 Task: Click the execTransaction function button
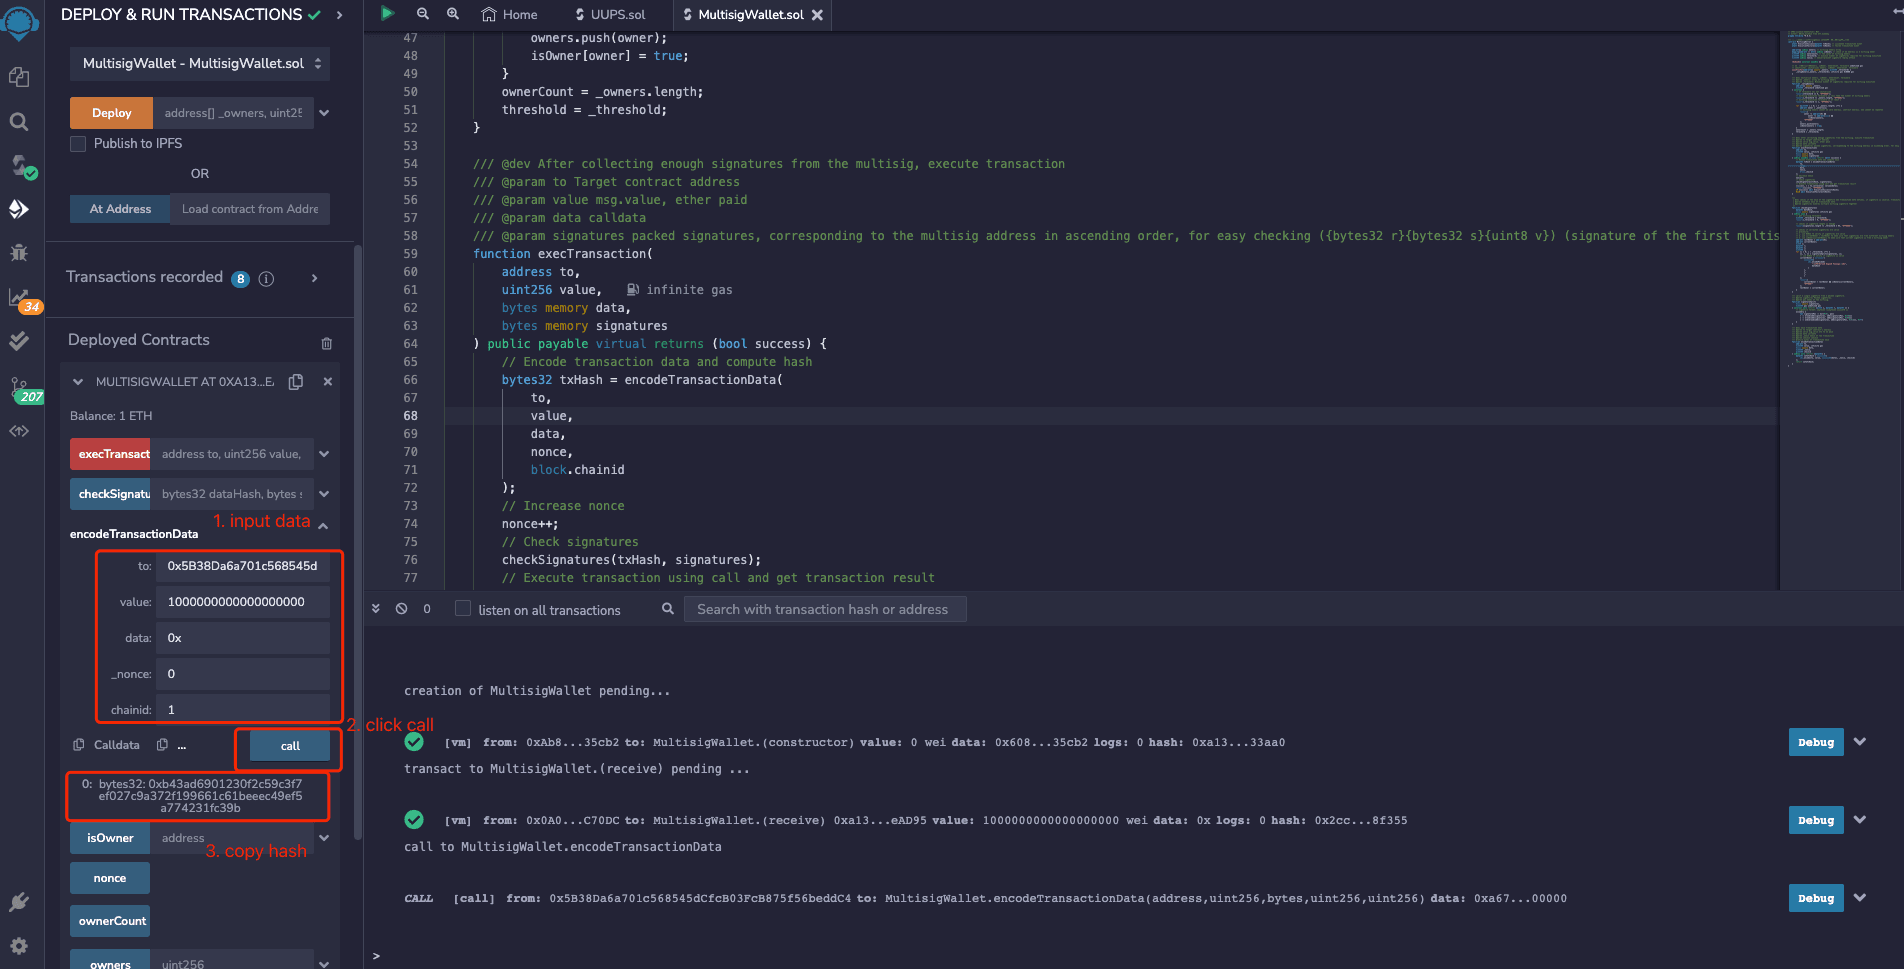pyautogui.click(x=110, y=454)
